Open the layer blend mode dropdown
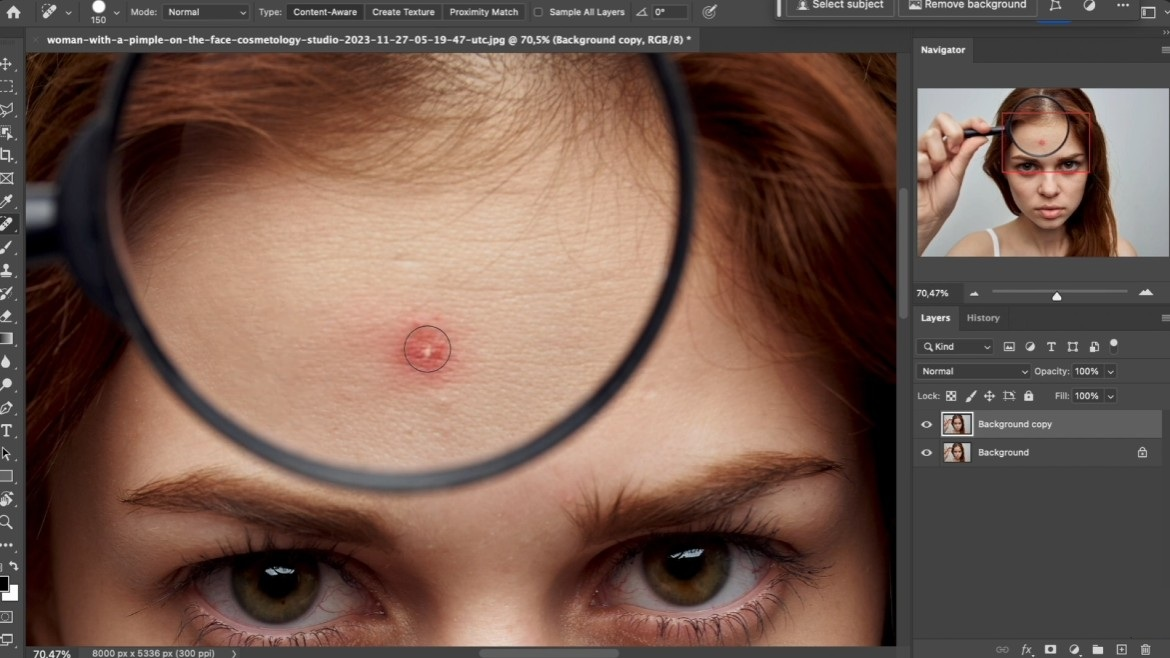Screen dimensions: 1170x658 pos(973,372)
